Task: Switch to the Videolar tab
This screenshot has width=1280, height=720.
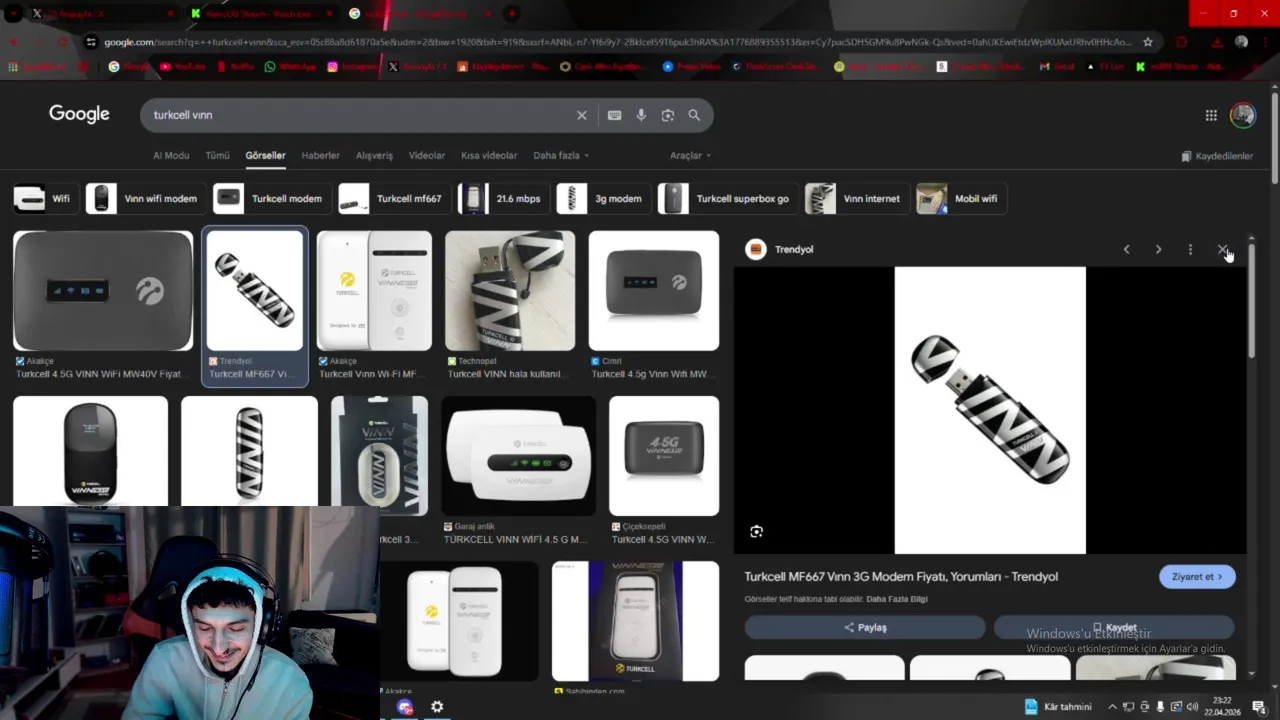Action: tap(427, 155)
